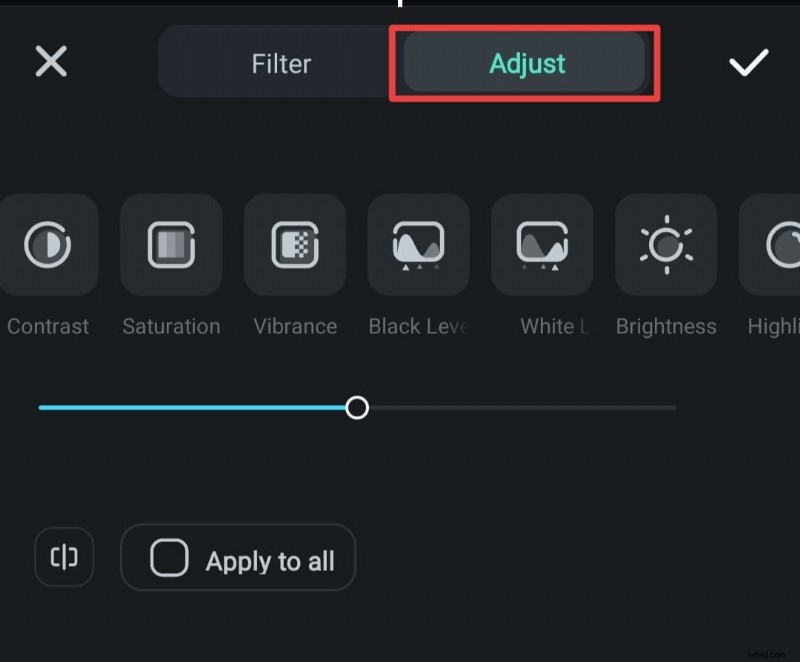Open the Vibrance adjustment tool
Image resolution: width=800 pixels, height=662 pixels.
point(295,246)
